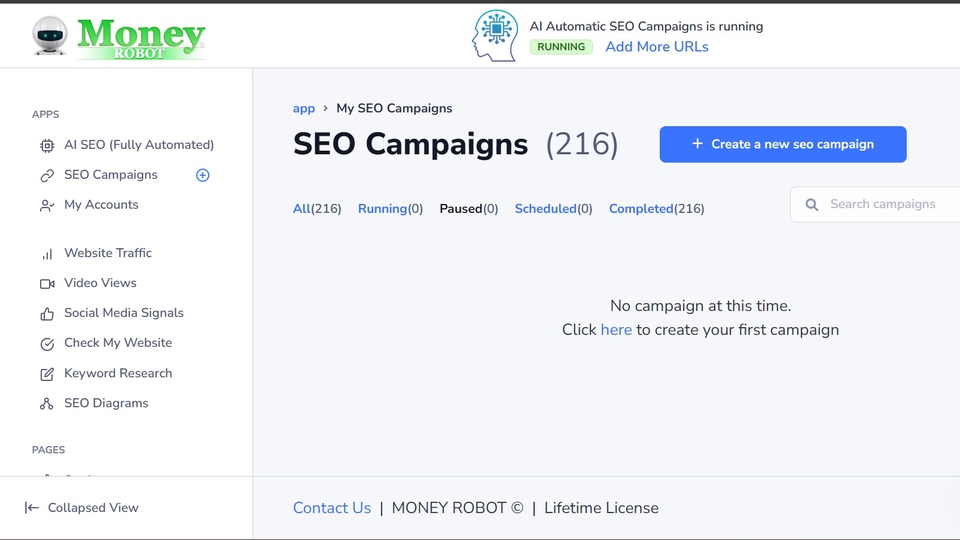Click the SEO Diagrams node icon
The width and height of the screenshot is (960, 540).
(47, 404)
